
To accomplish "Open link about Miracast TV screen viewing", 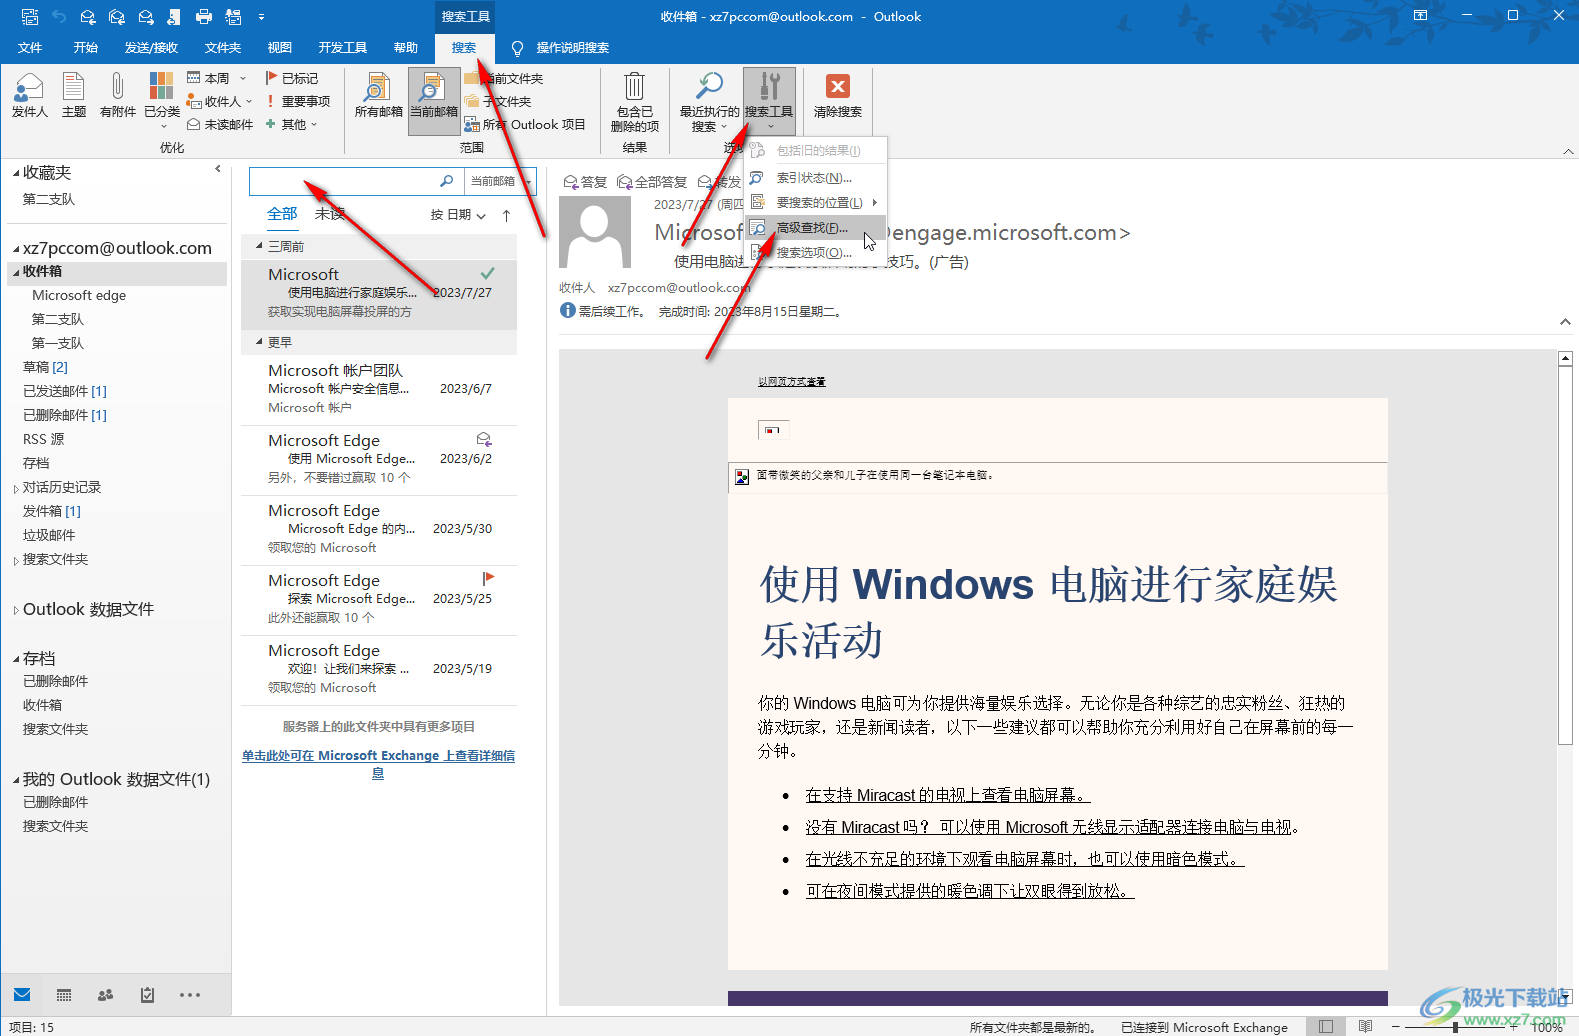I will click(948, 795).
